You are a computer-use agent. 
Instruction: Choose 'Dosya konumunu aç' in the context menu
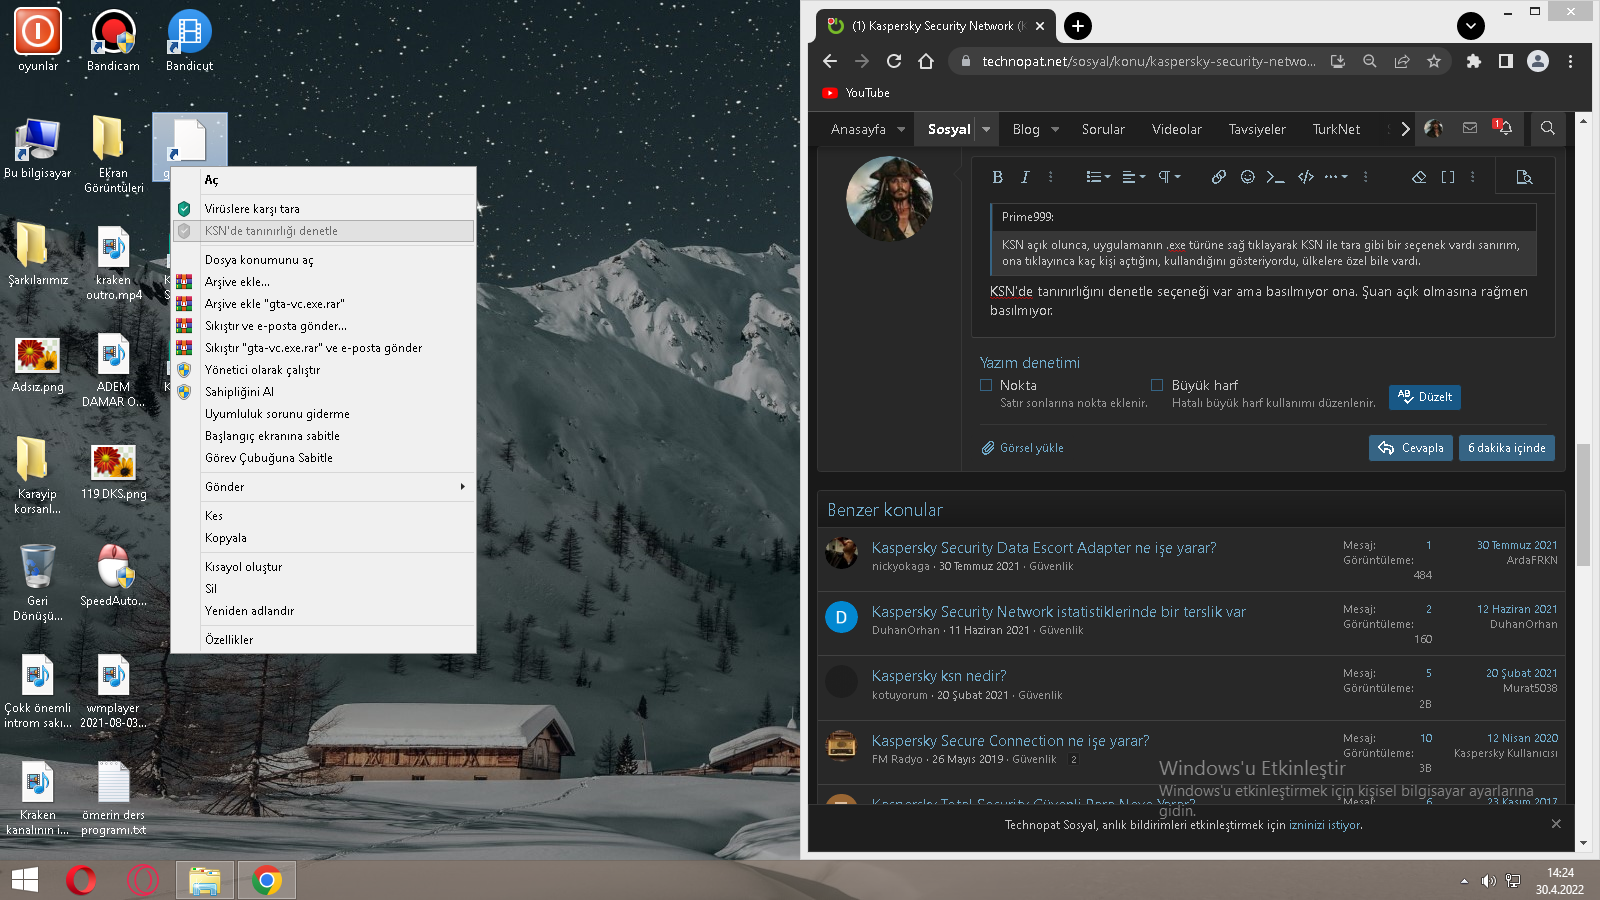coord(323,260)
